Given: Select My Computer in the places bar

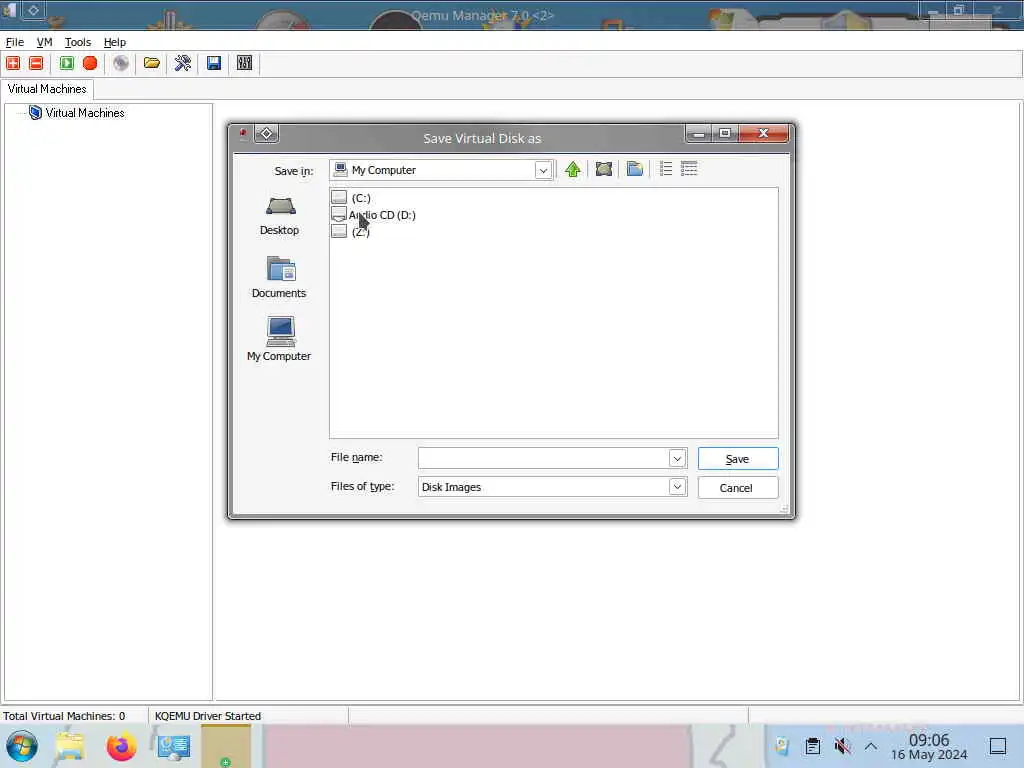Looking at the screenshot, I should click(x=279, y=340).
